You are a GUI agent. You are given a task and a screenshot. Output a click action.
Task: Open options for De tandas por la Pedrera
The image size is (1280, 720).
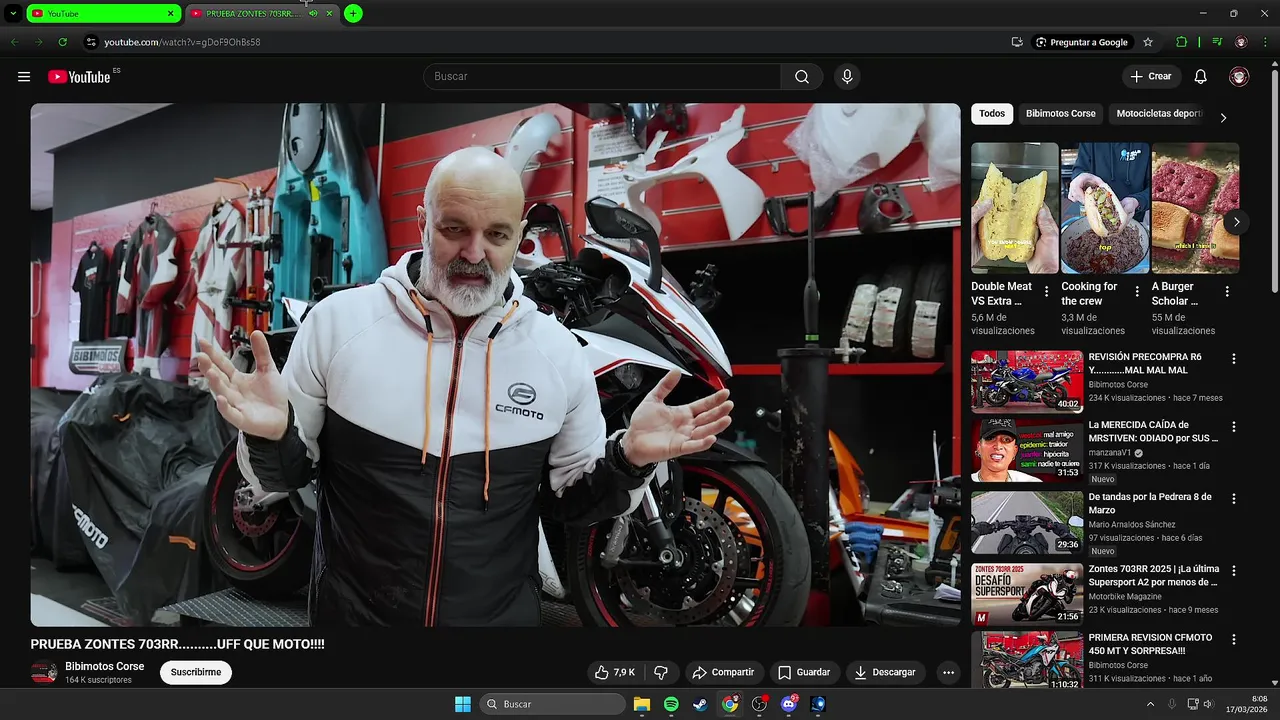coord(1234,499)
